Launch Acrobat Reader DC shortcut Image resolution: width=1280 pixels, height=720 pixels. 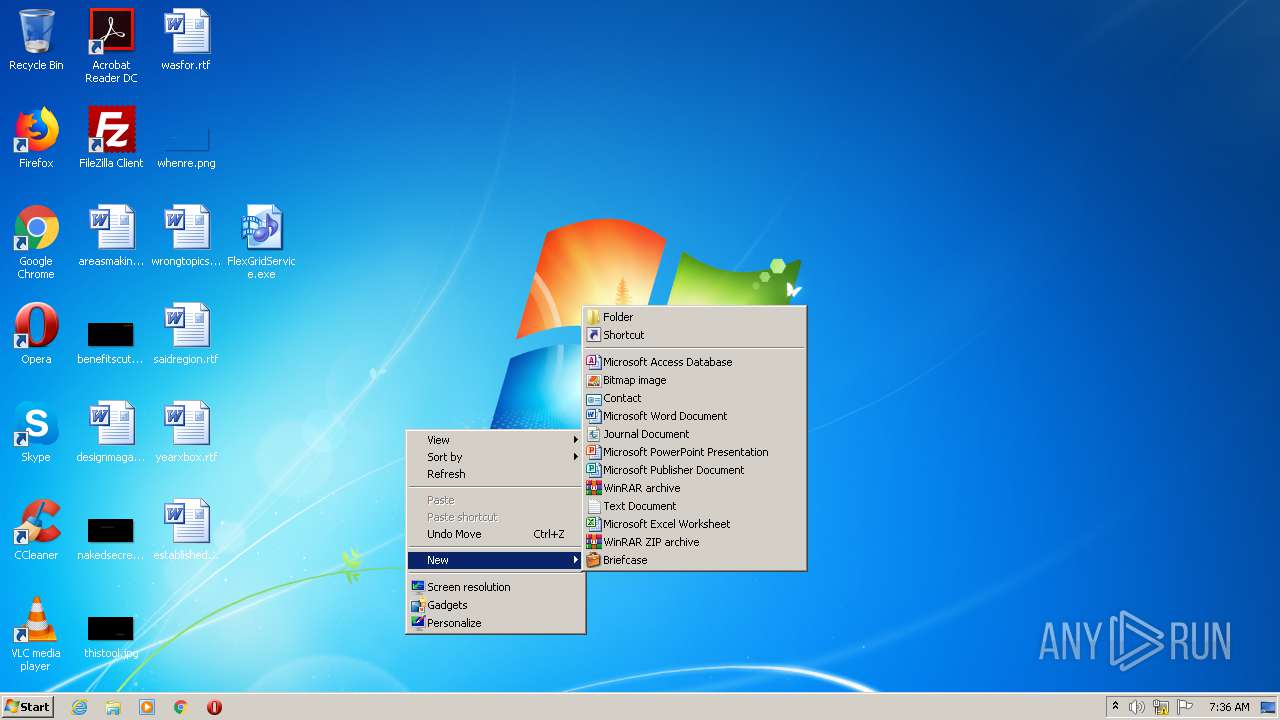pos(111,46)
